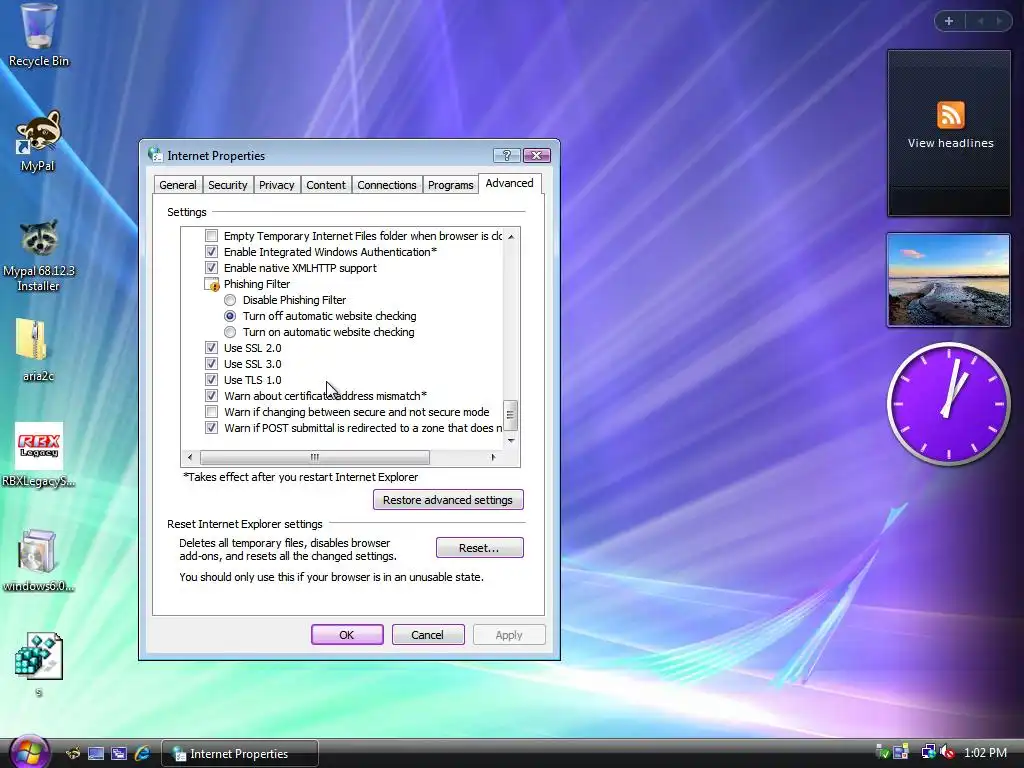Select Turn off automatic website checking
The image size is (1024, 768).
[230, 316]
